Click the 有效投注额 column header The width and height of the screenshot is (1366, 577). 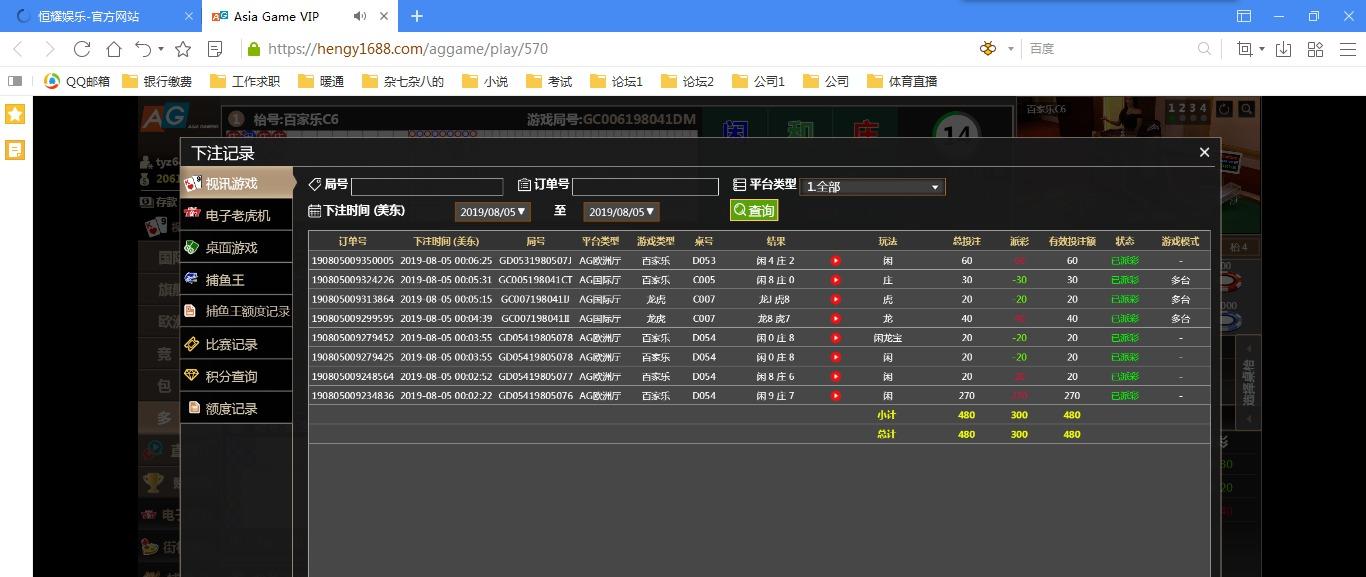pos(1072,241)
